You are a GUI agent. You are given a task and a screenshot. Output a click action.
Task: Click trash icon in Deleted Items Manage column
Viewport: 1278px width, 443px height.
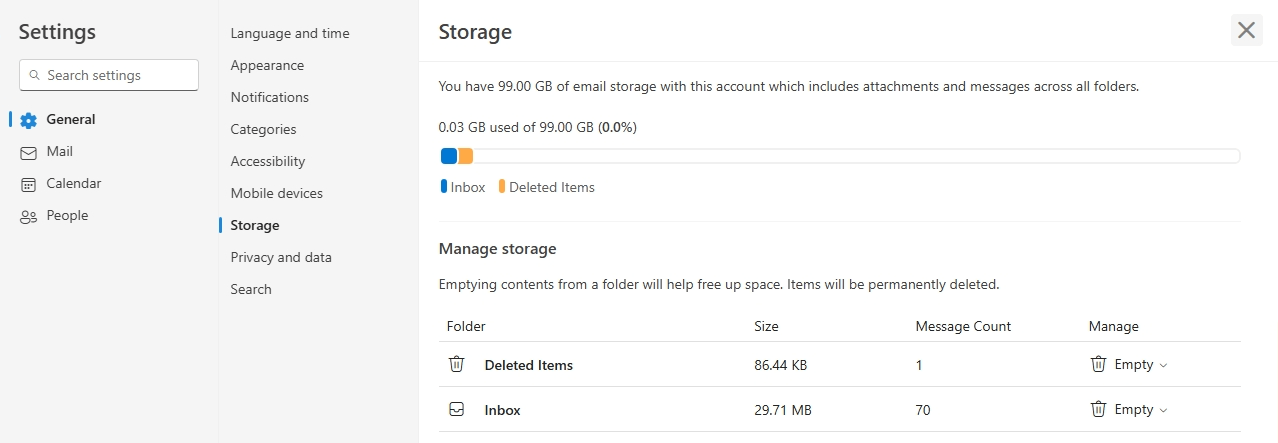coord(1098,365)
